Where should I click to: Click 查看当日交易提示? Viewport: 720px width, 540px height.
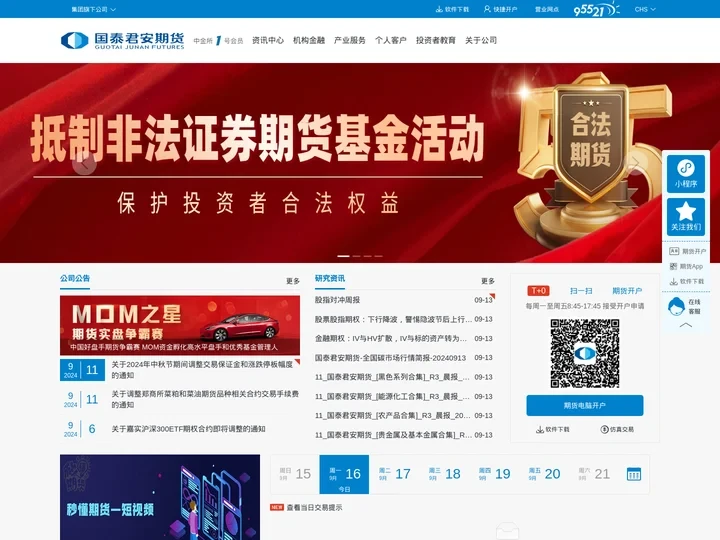tap(314, 507)
